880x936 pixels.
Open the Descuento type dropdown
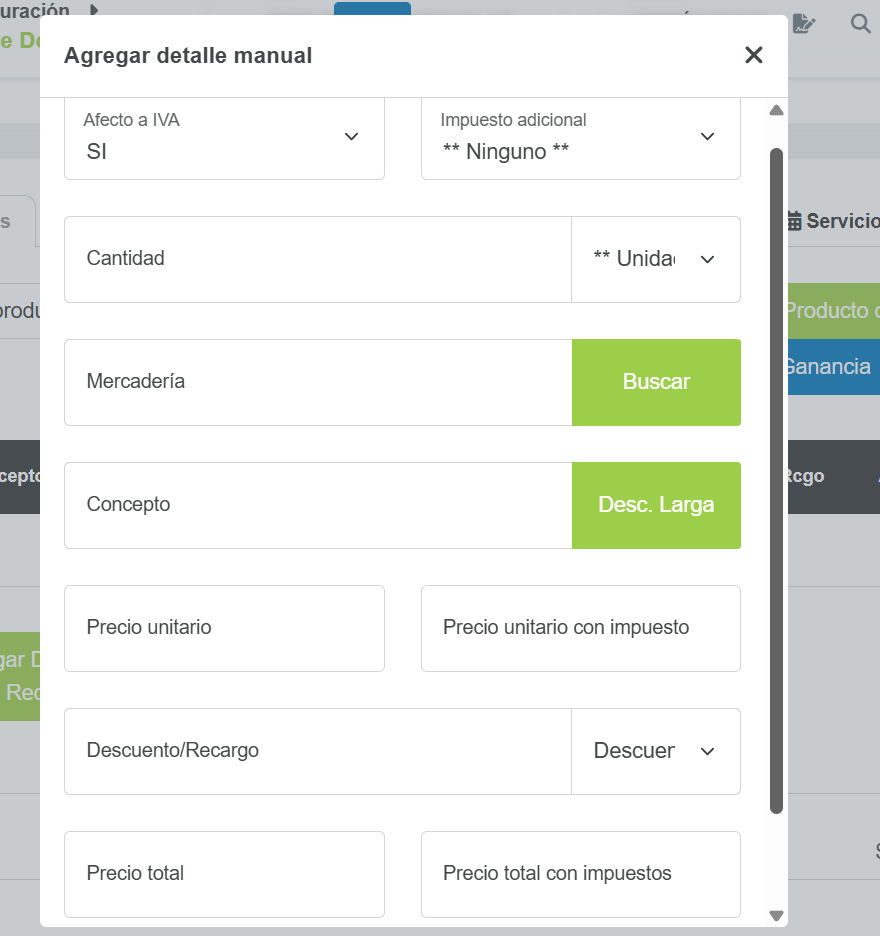(655, 751)
